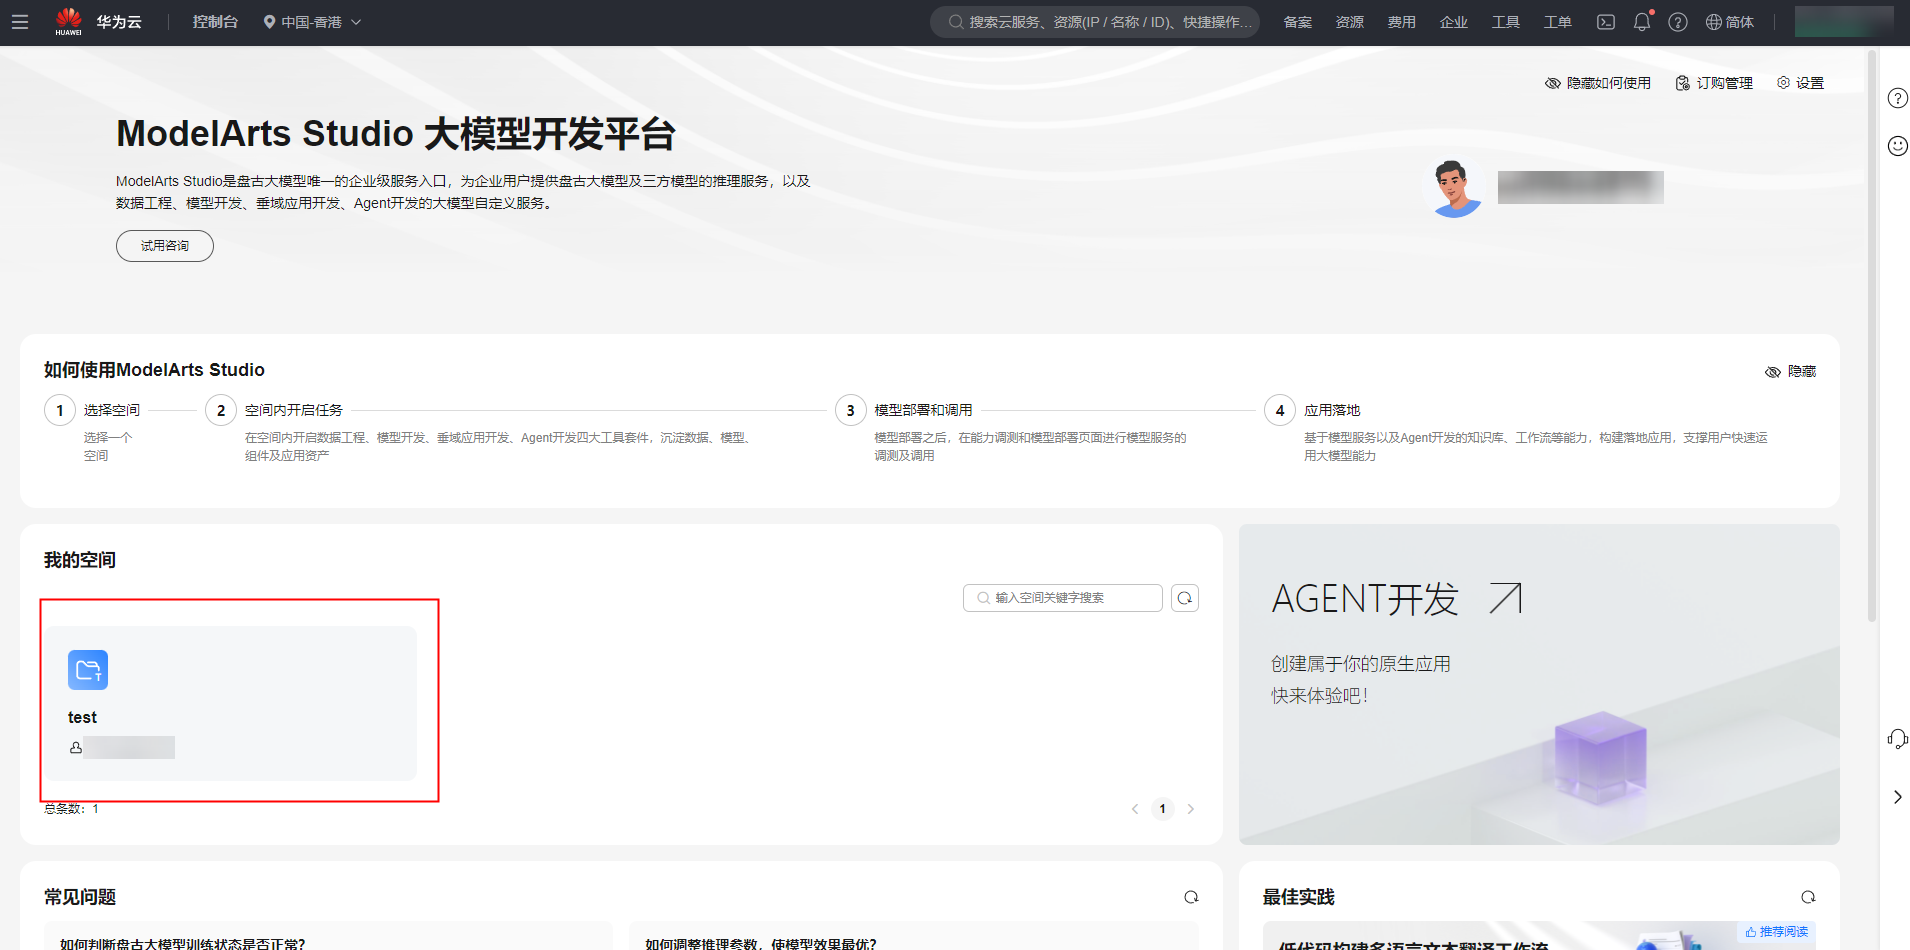Viewport: 1910px width, 950px height.
Task: Hide the how-to-use panel via 隐藏
Action: (1790, 371)
